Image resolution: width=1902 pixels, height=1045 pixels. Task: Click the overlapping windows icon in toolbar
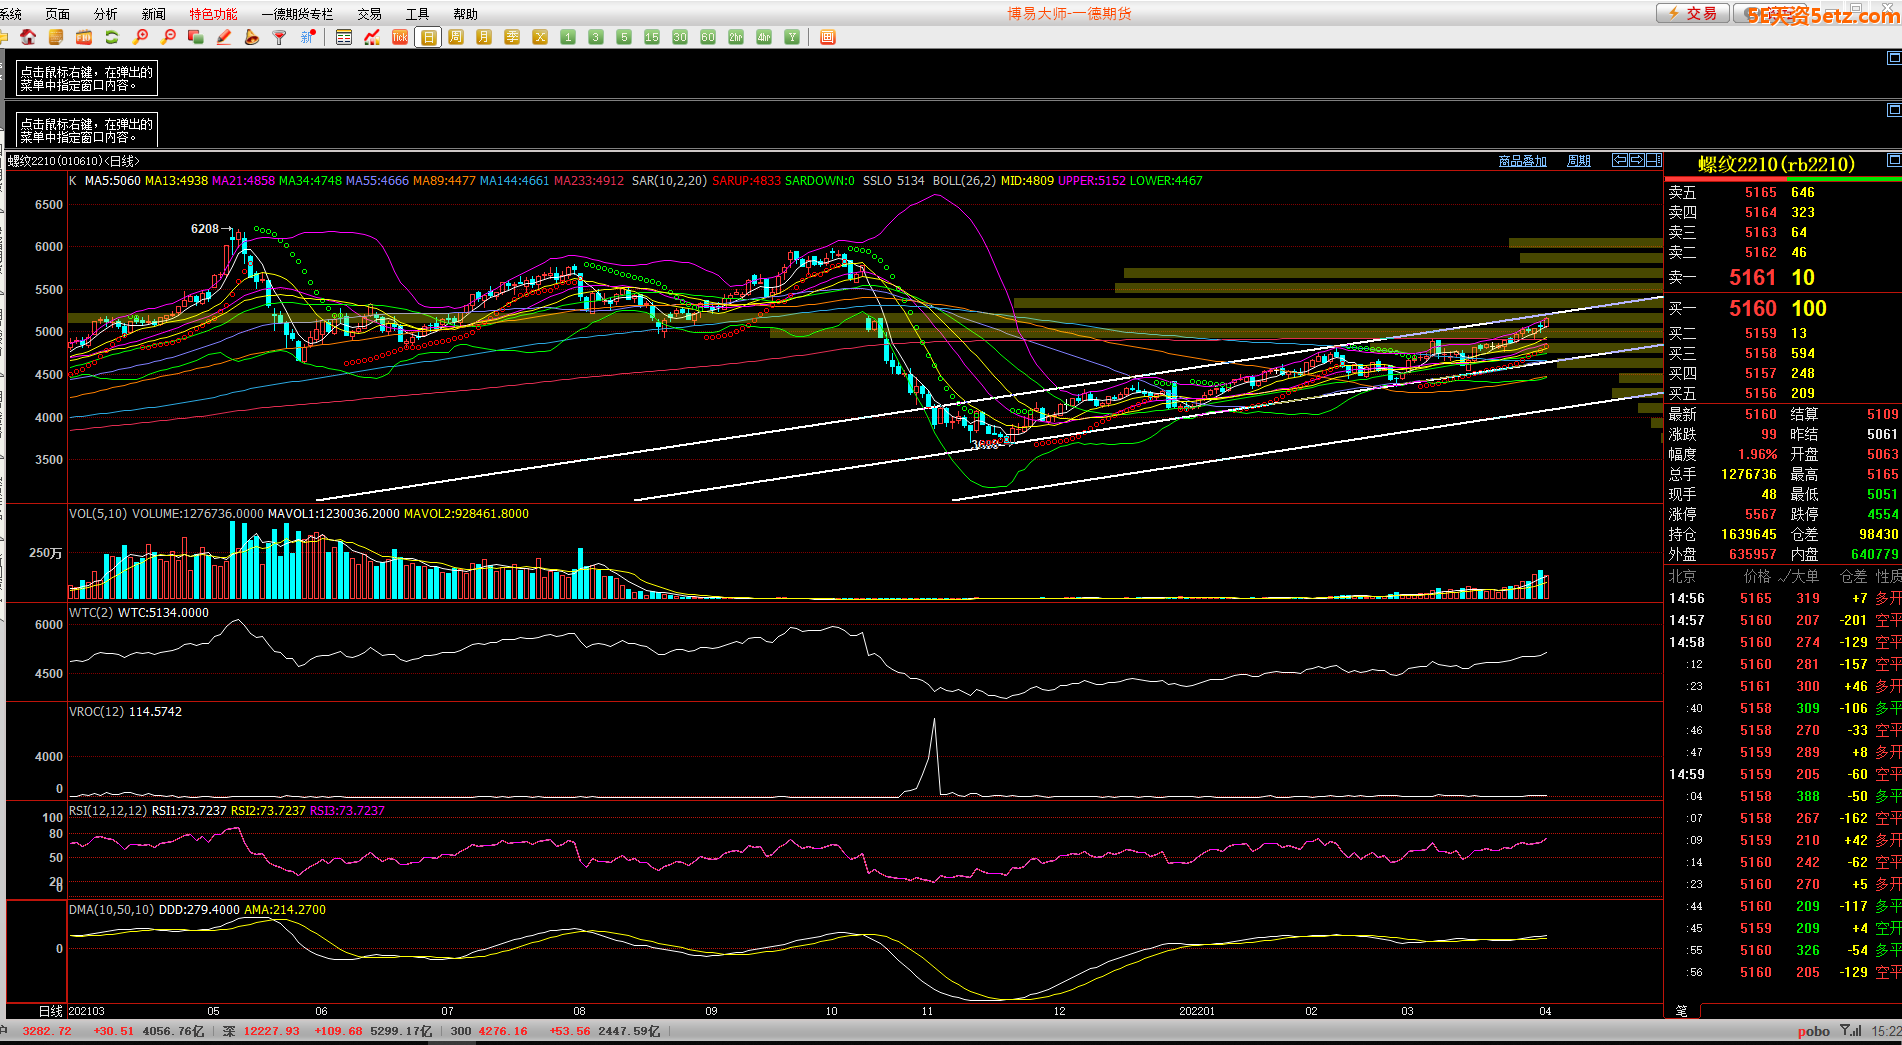[x=196, y=37]
